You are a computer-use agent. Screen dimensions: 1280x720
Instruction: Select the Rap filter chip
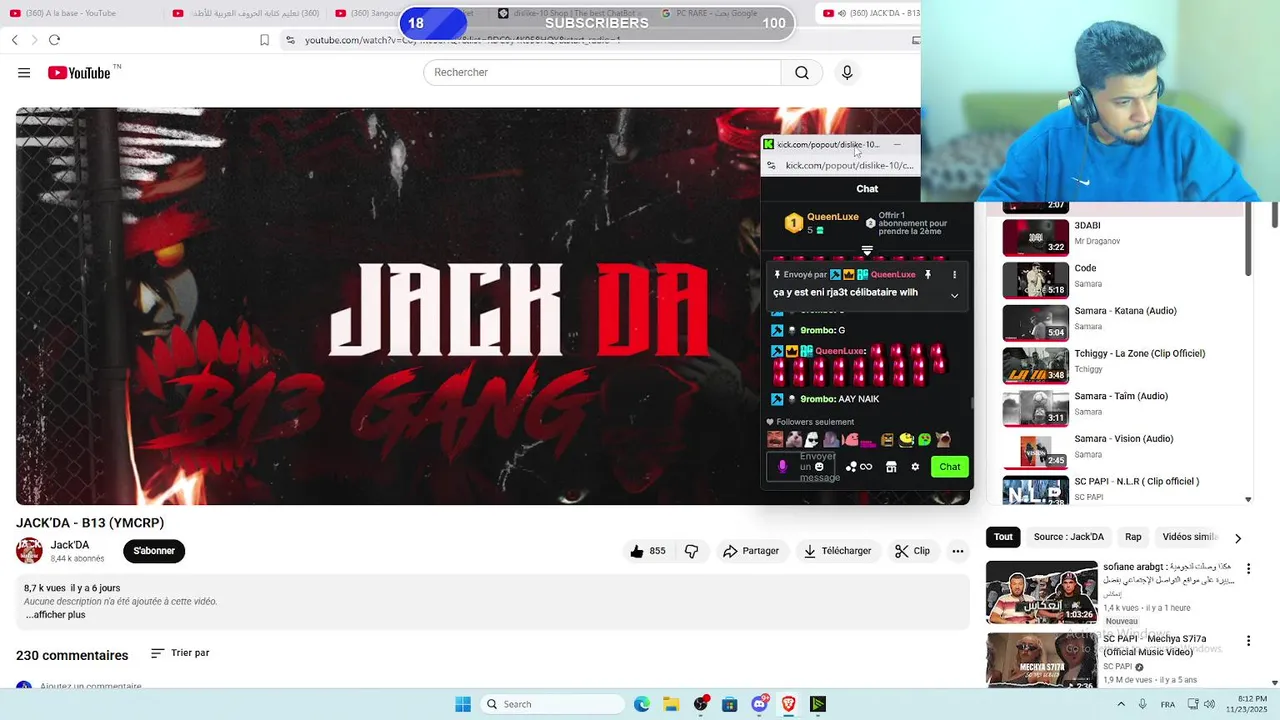point(1133,537)
